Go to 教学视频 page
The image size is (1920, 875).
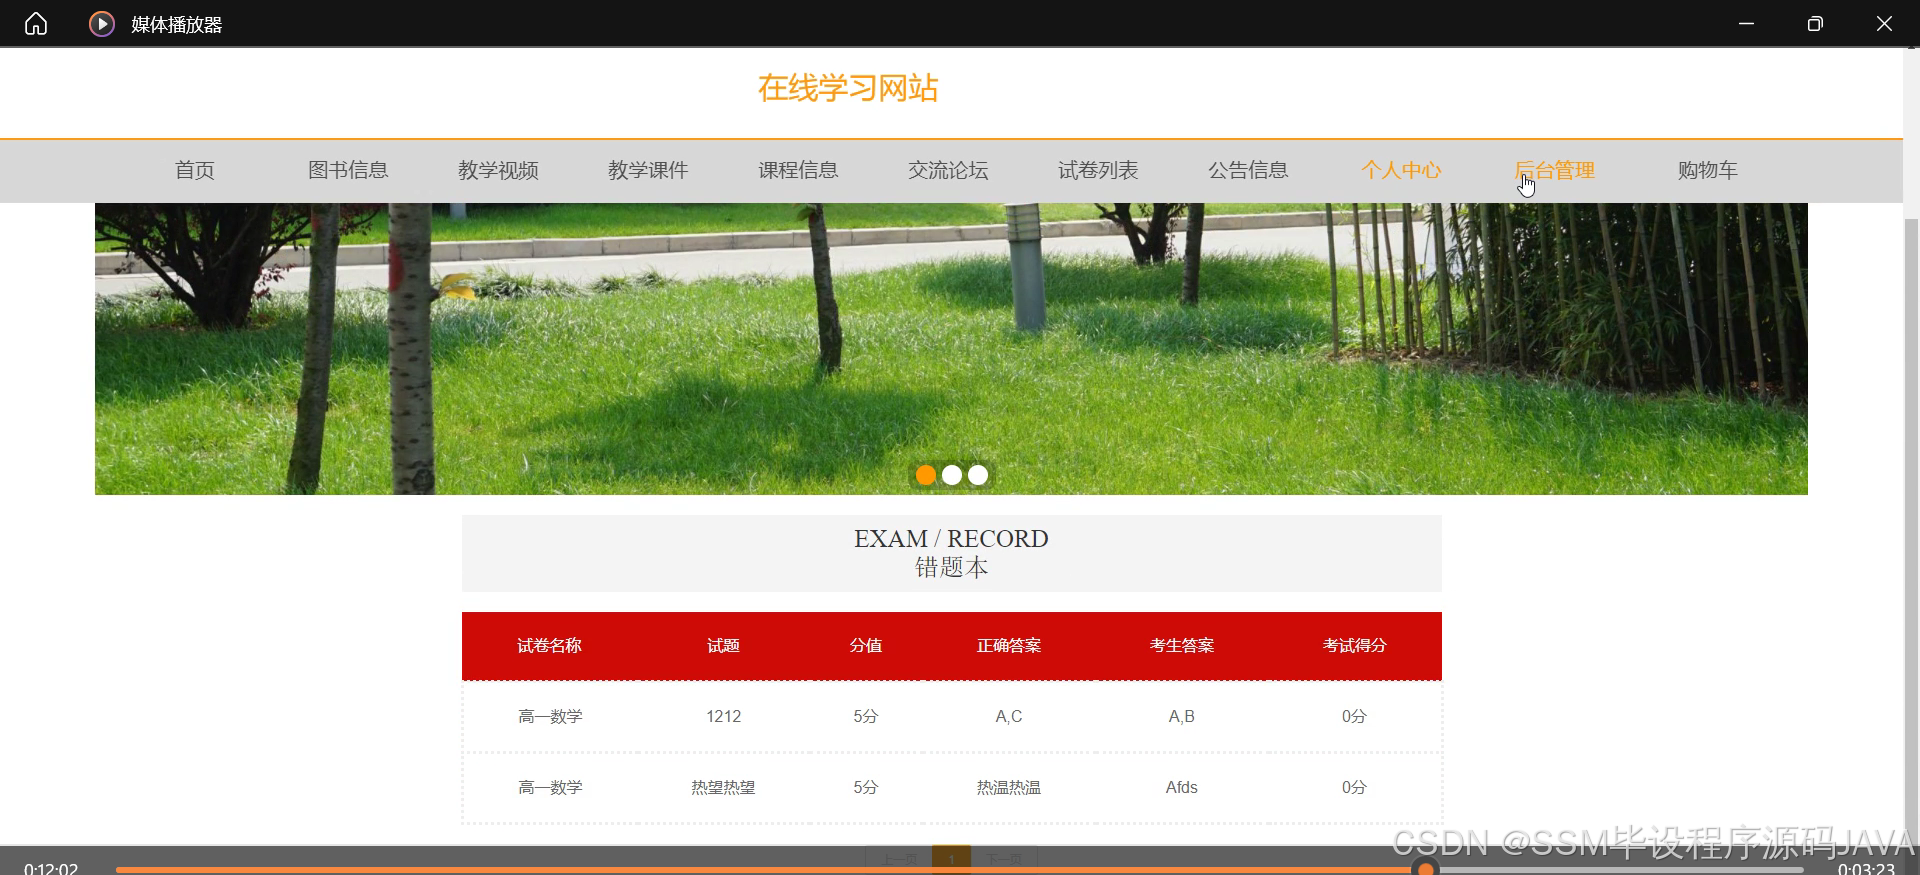tap(498, 170)
